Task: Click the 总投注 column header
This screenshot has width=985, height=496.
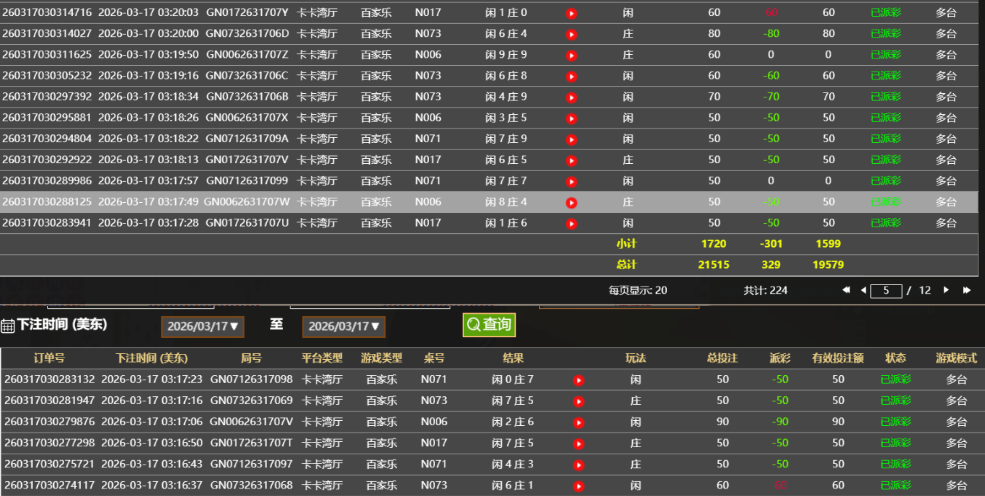Action: 722,358
